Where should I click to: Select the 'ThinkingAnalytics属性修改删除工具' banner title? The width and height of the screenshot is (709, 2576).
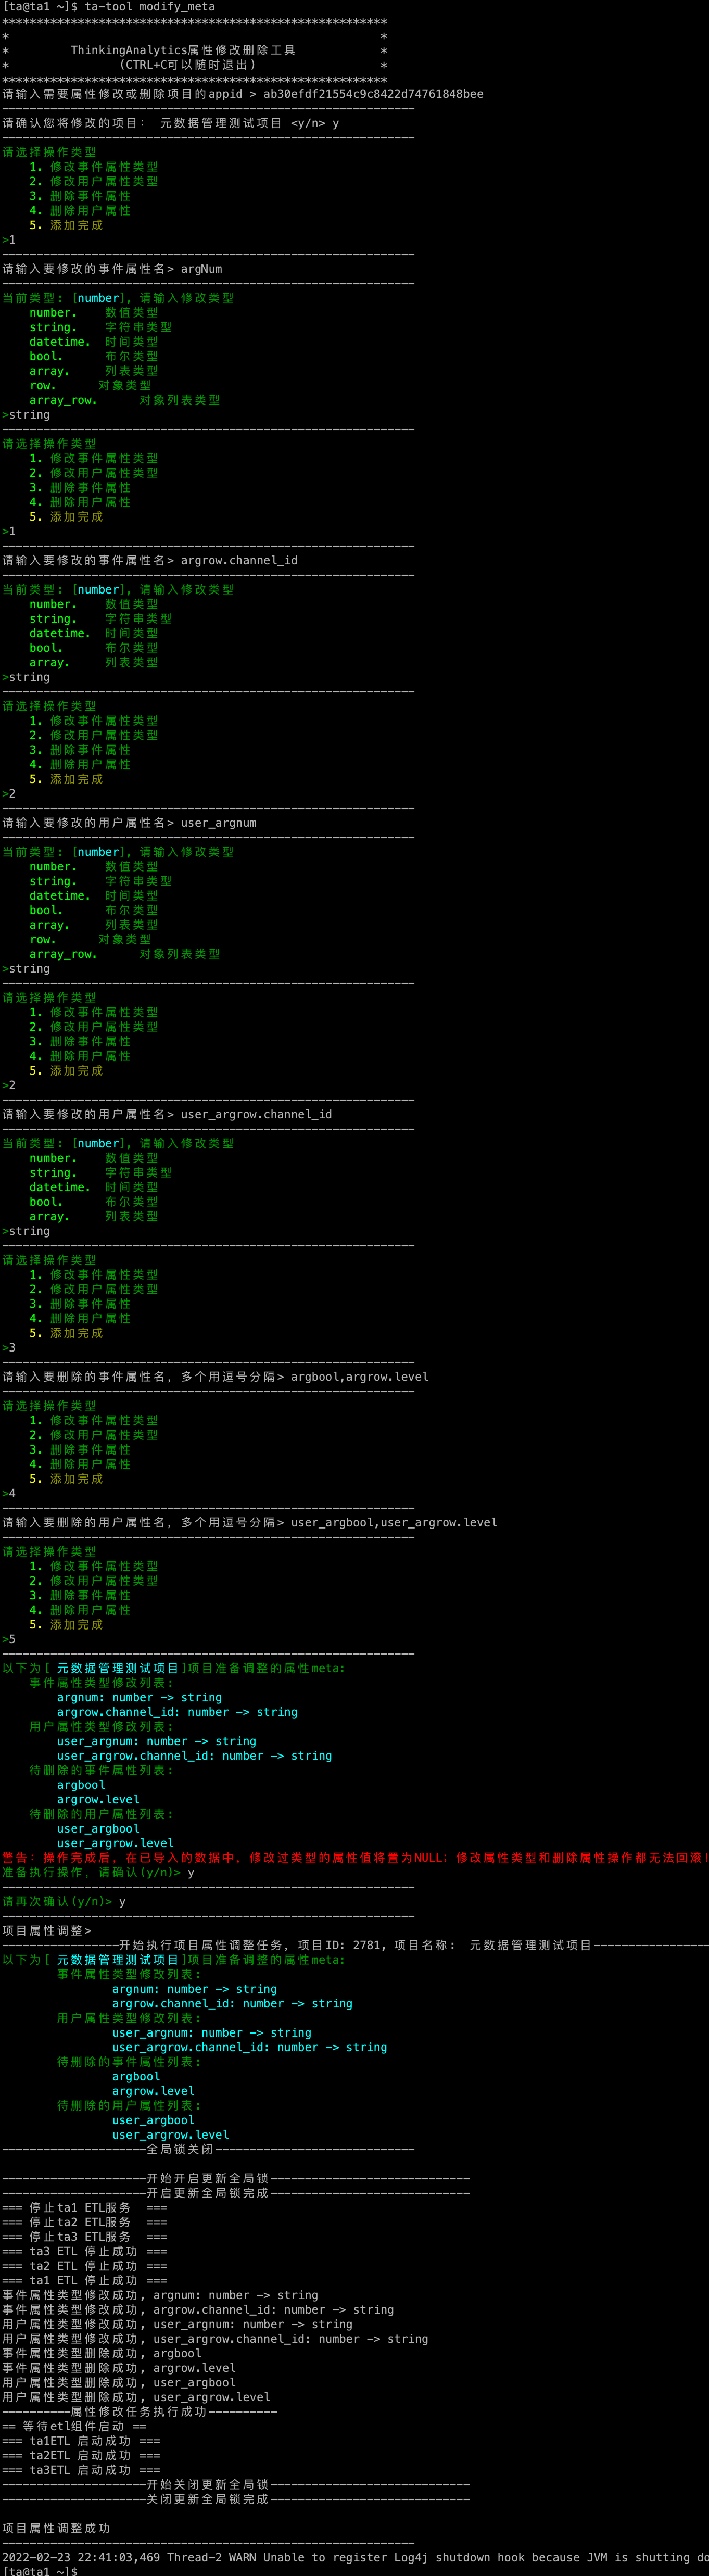pos(183,50)
